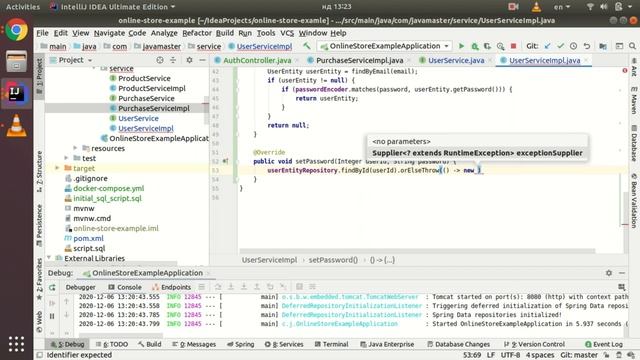This screenshot has width=640, height=360.
Task: Open VLC from the Ubuntu dock
Action: (x=16, y=126)
